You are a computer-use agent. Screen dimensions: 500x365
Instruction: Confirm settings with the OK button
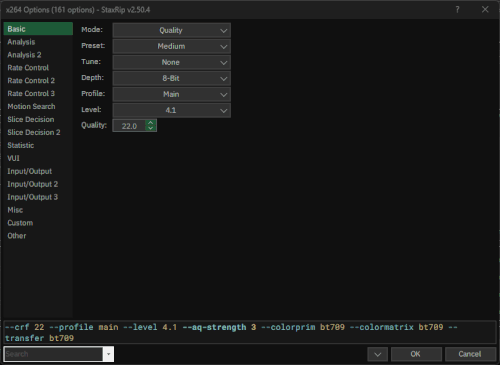click(x=416, y=354)
